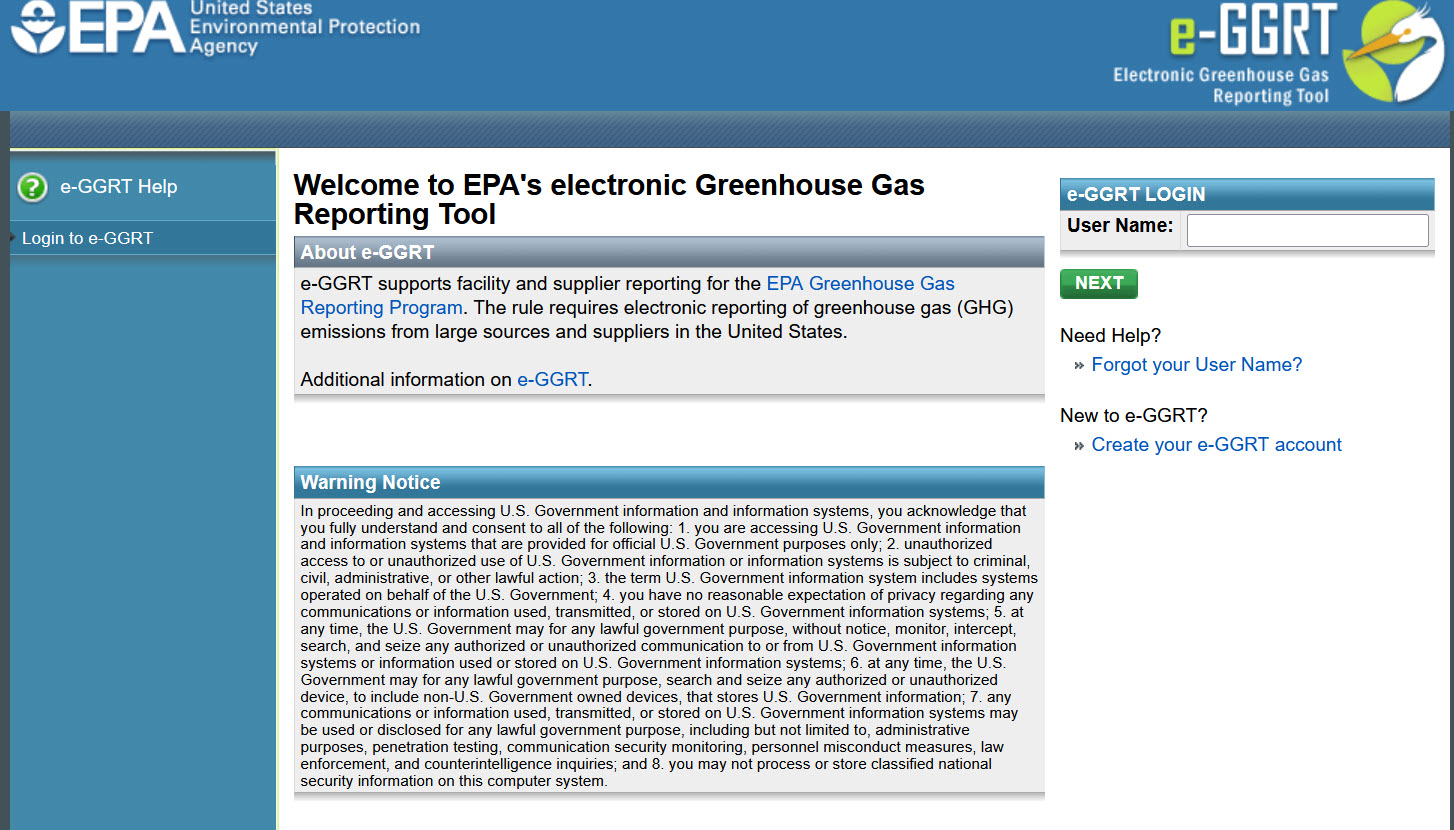Click the About e-GGRT section header
The height and width of the screenshot is (830, 1454).
668,253
